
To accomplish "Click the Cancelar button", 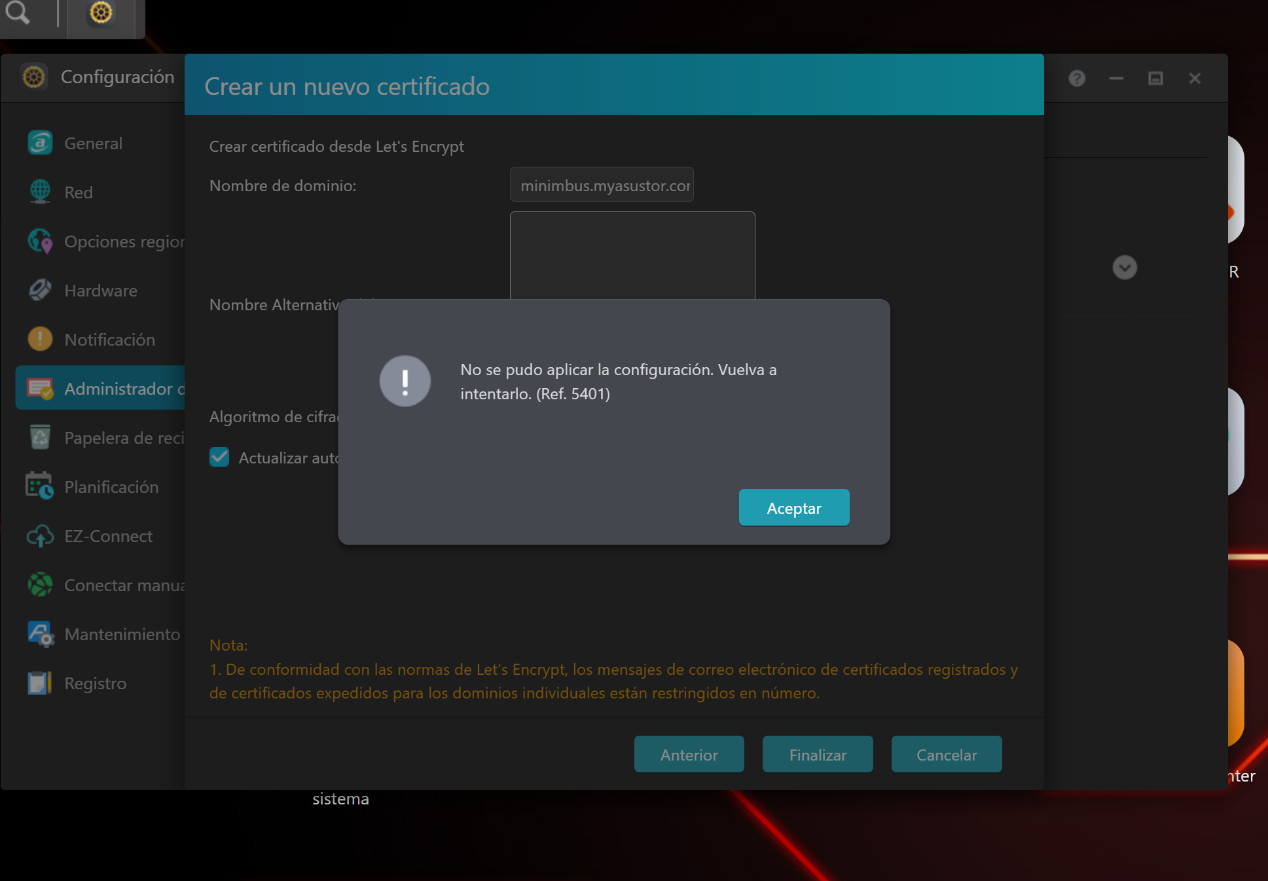I will (x=946, y=755).
